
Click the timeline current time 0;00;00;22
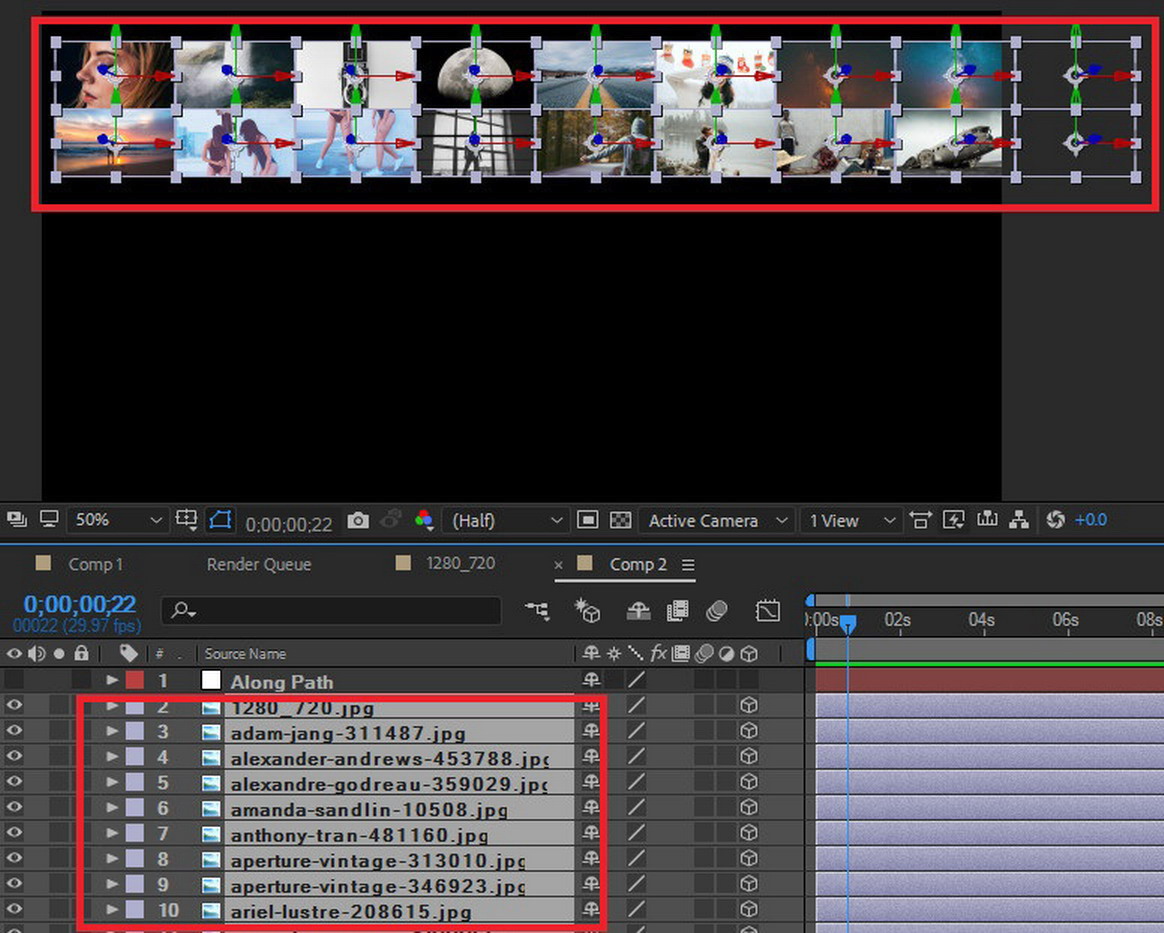tap(80, 604)
